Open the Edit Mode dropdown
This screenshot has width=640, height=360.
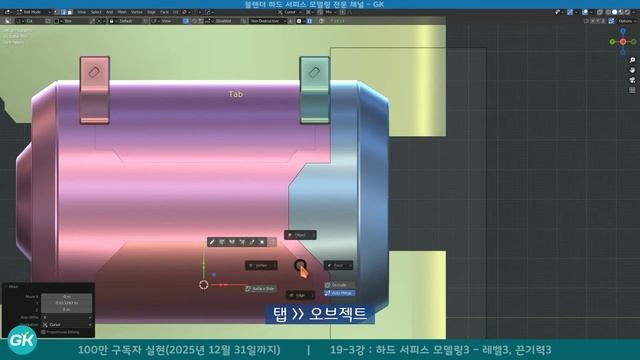[x=33, y=12]
